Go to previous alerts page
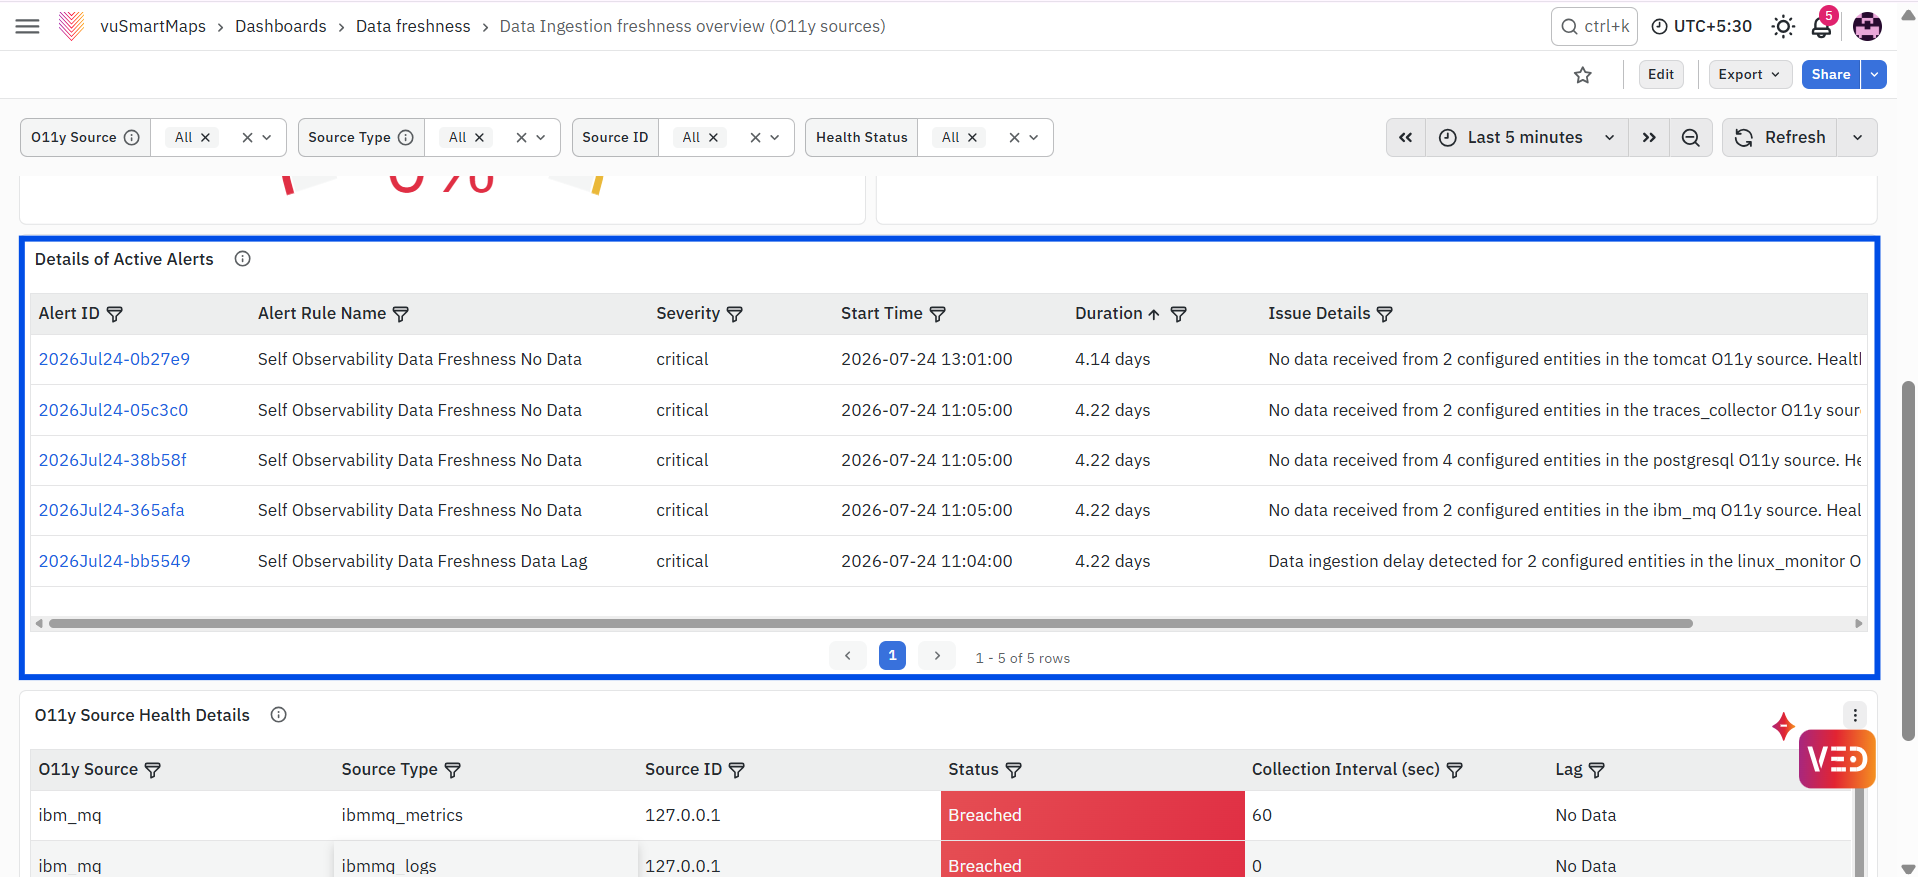 tap(848, 655)
